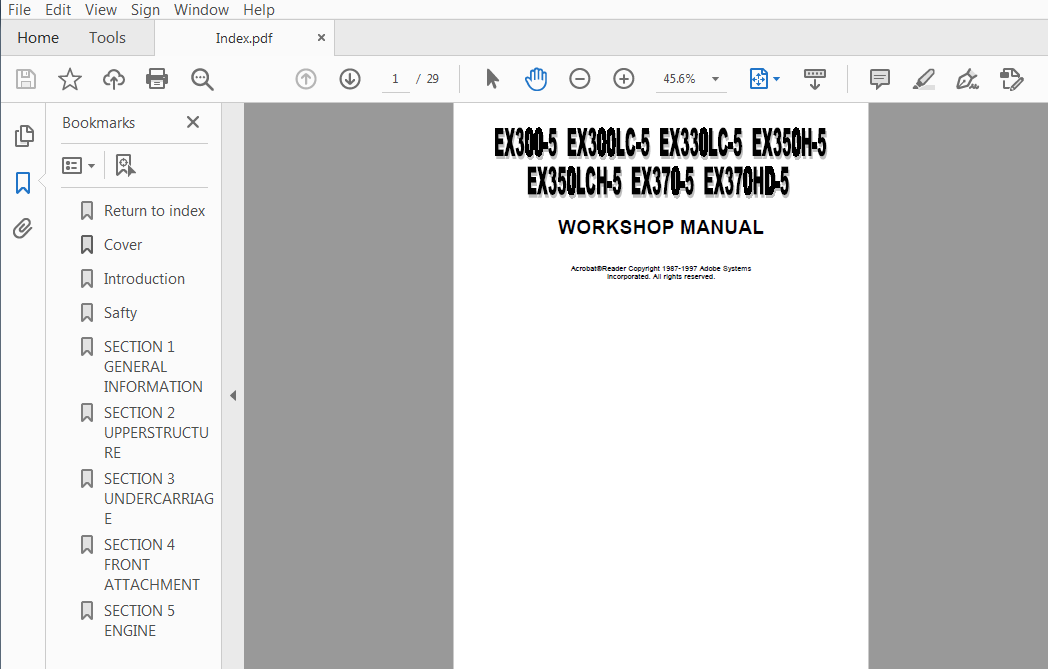
Task: Go to previous page arrow
Action: pyautogui.click(x=306, y=79)
